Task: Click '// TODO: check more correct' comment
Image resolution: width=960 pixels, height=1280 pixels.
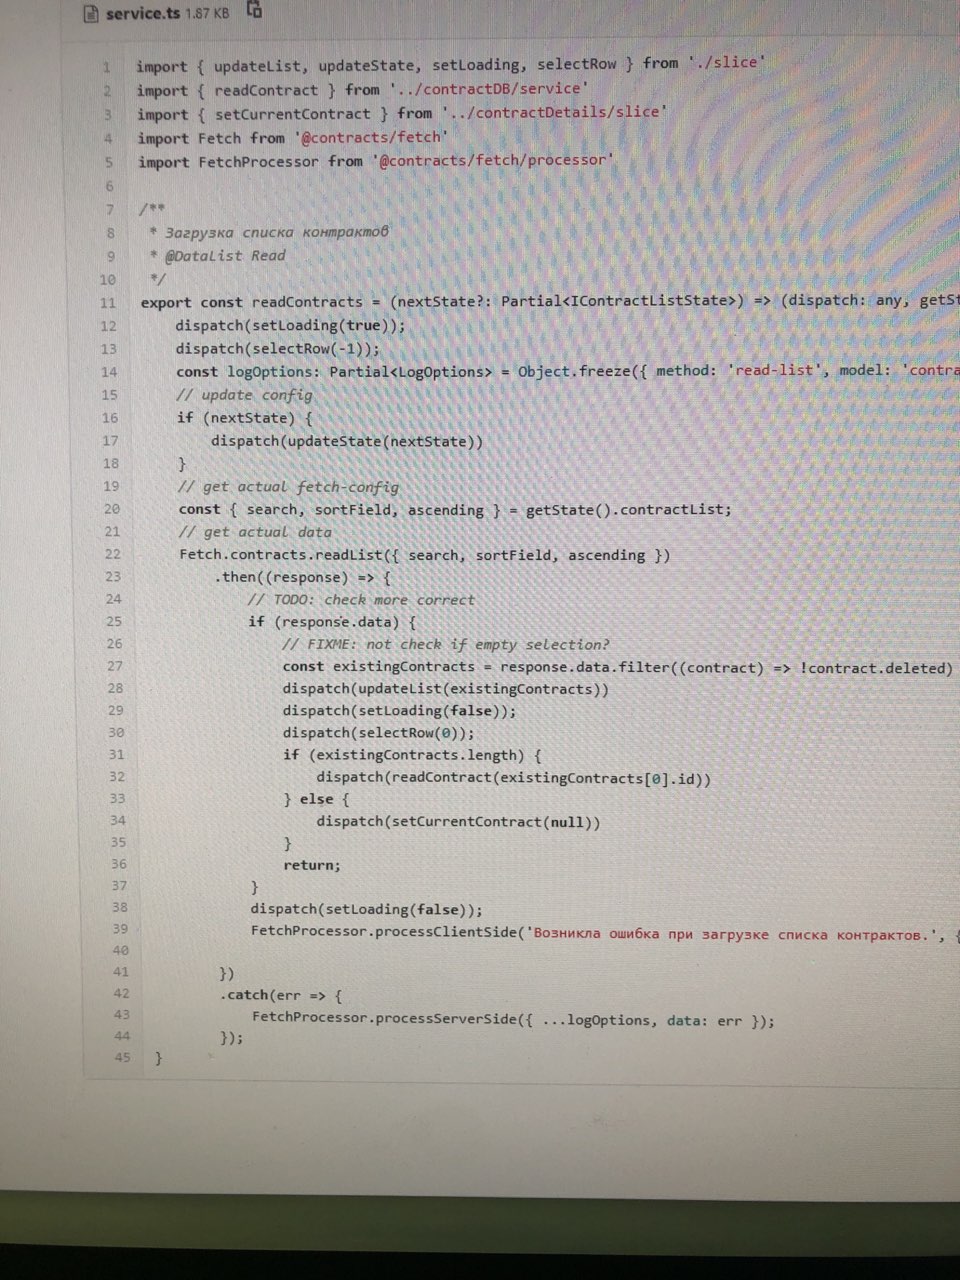Action: tap(361, 600)
